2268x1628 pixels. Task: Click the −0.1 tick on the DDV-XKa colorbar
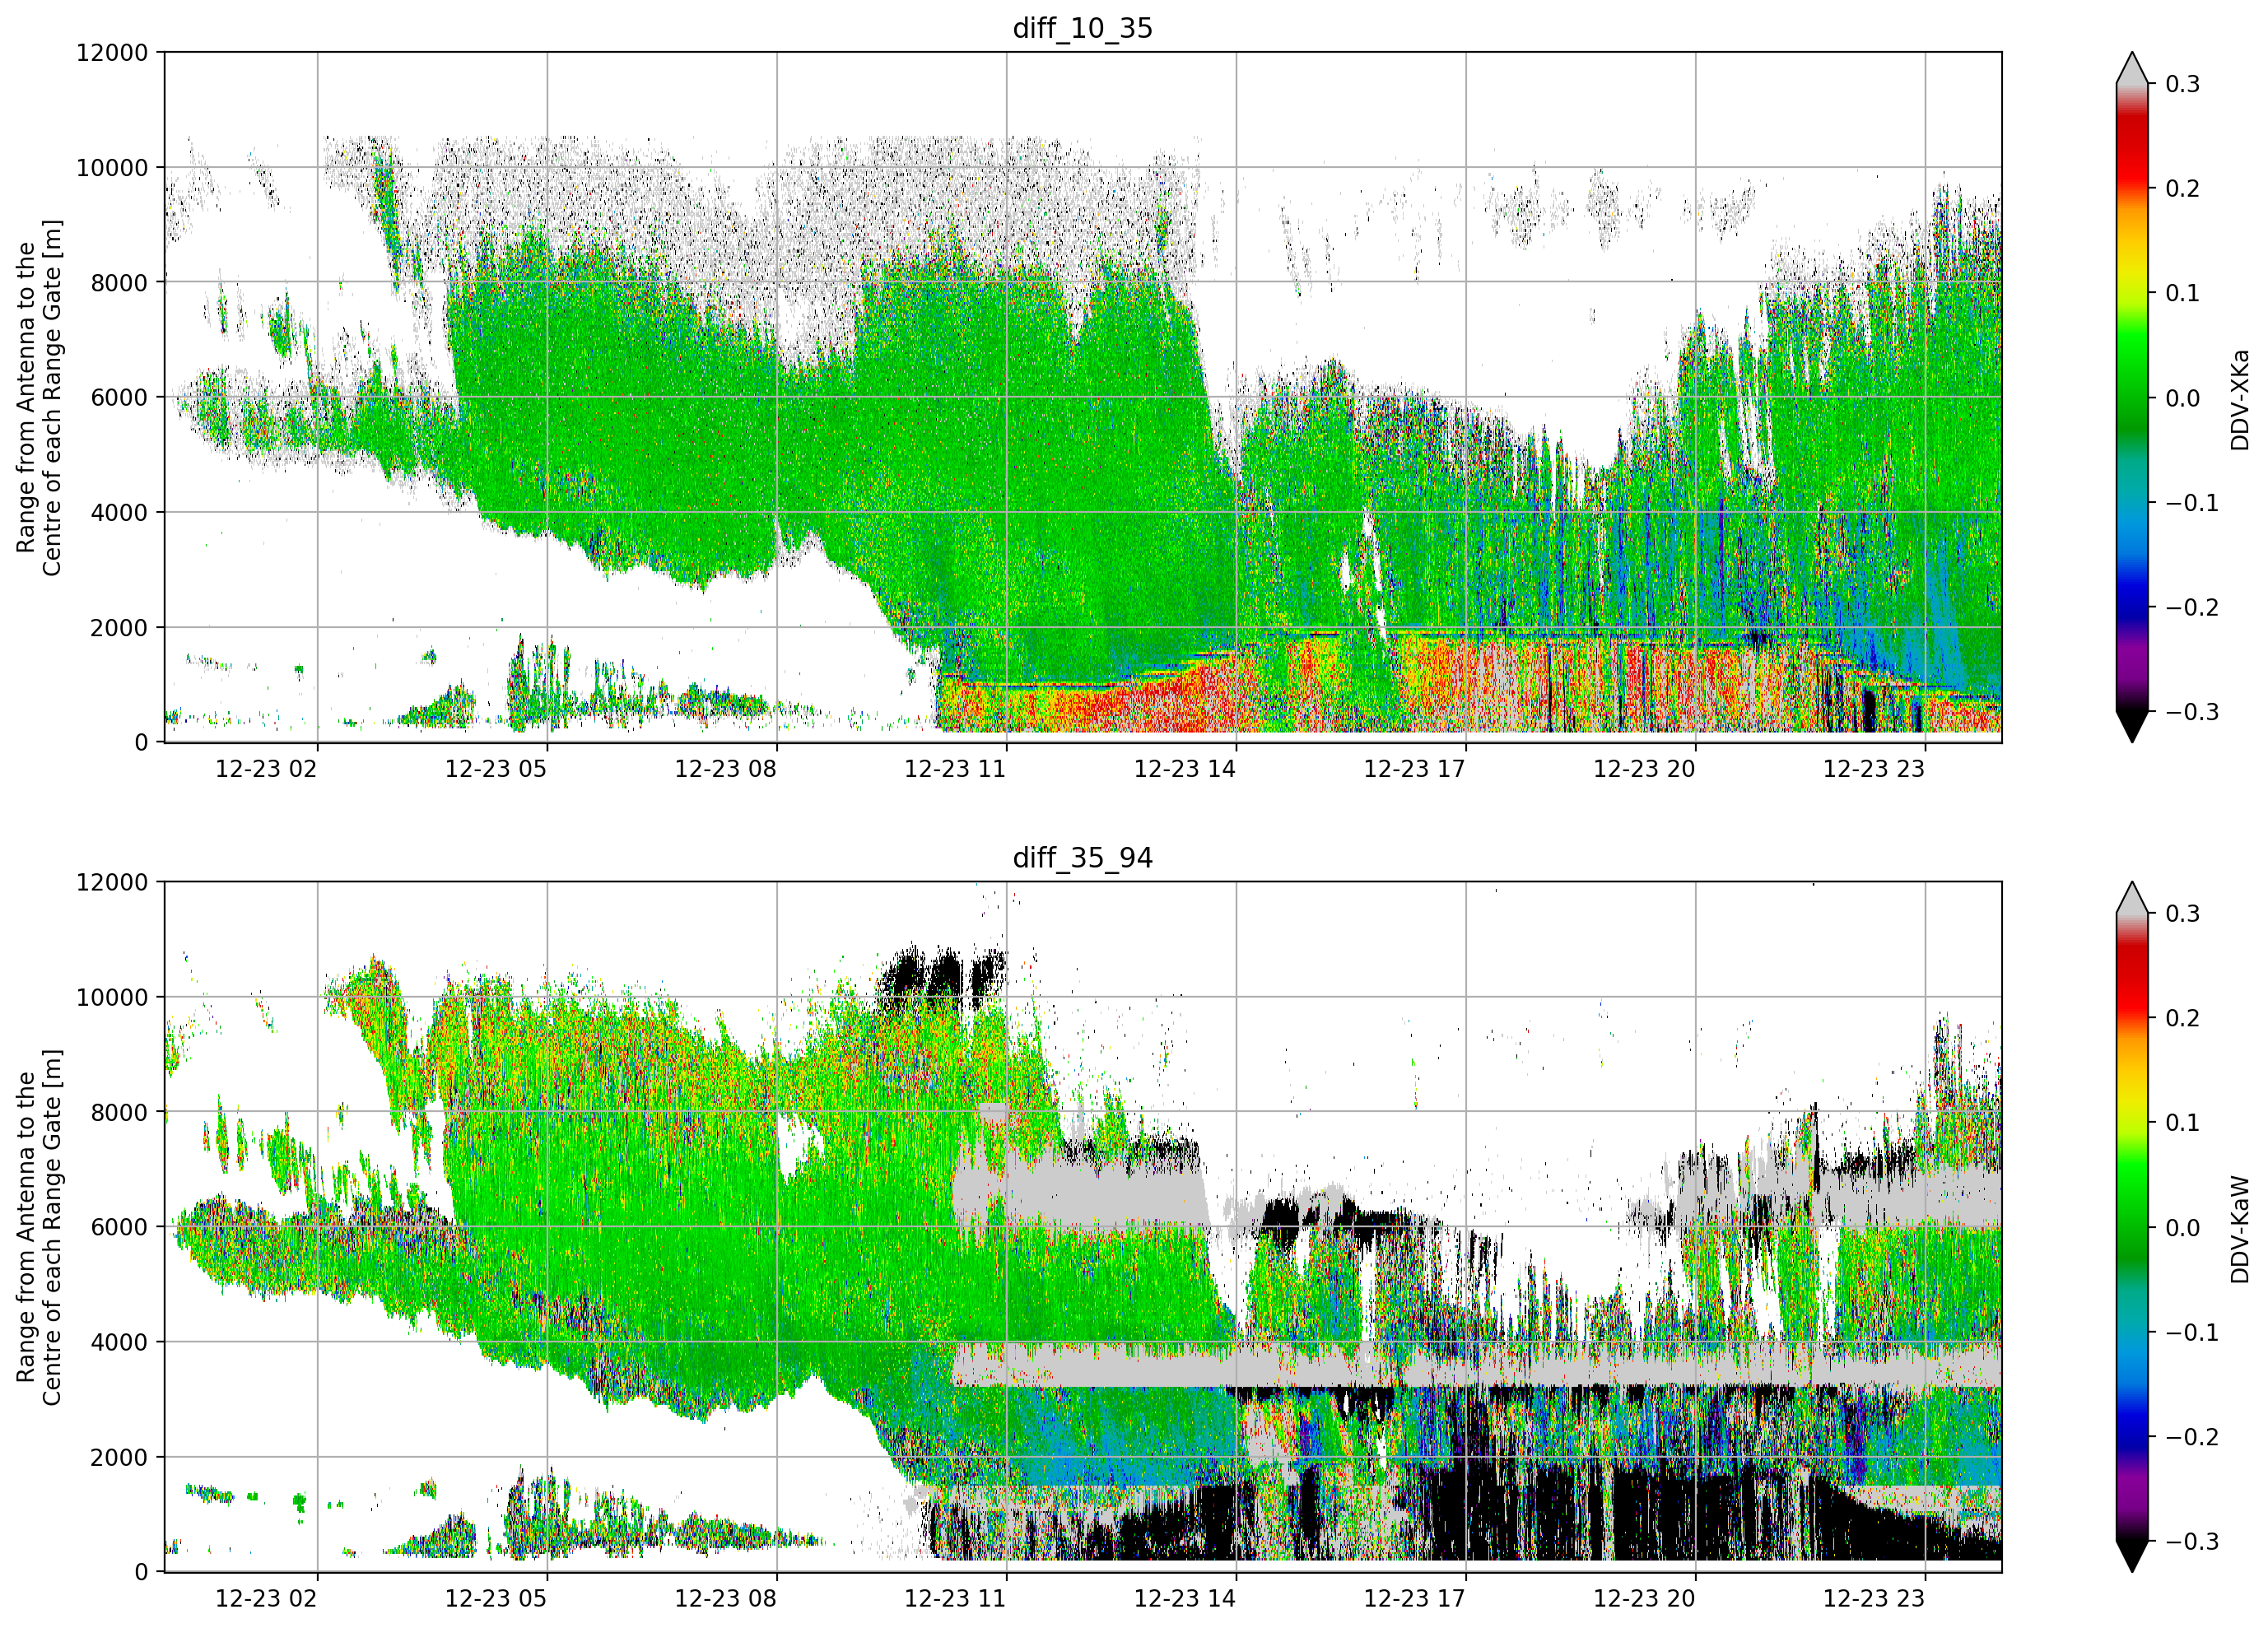2192,503
